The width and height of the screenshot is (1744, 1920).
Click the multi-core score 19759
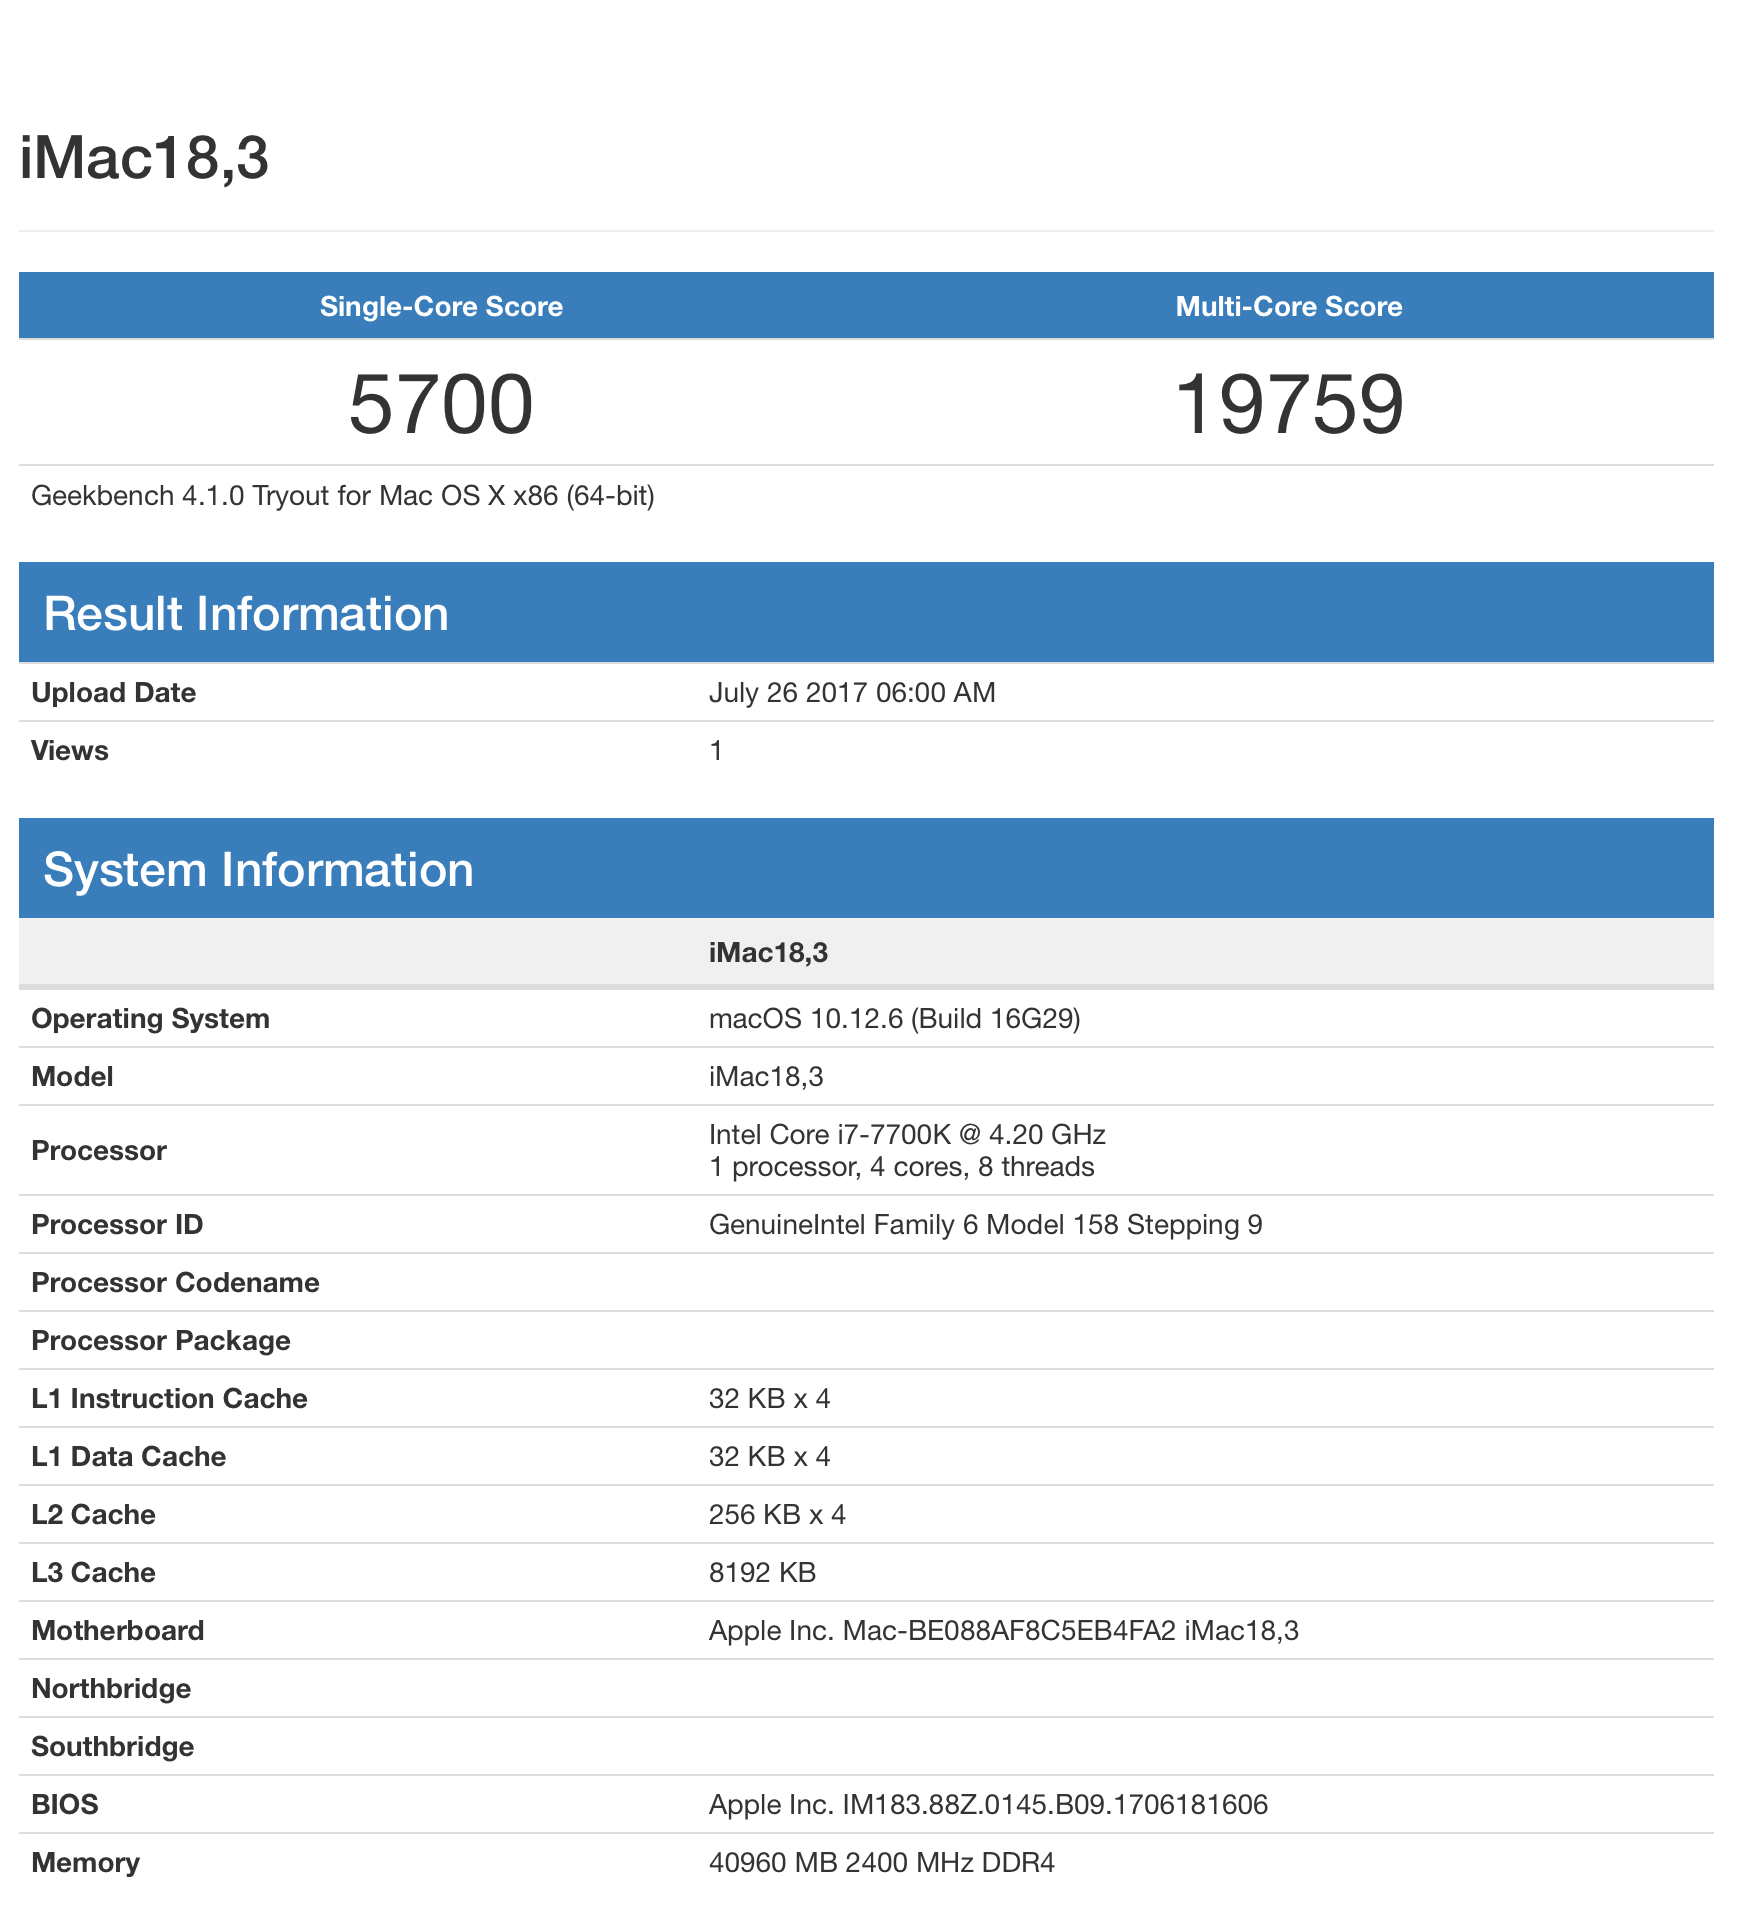point(1289,404)
